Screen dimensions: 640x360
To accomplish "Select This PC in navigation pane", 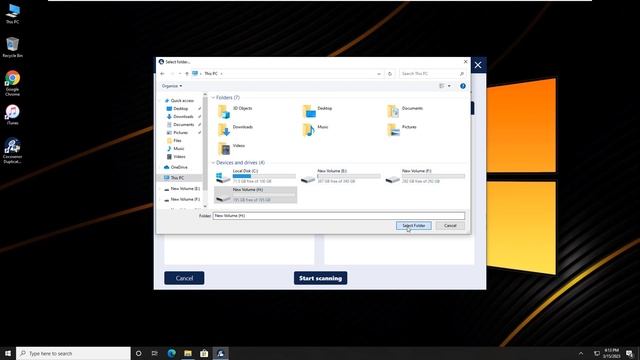I will [x=174, y=178].
